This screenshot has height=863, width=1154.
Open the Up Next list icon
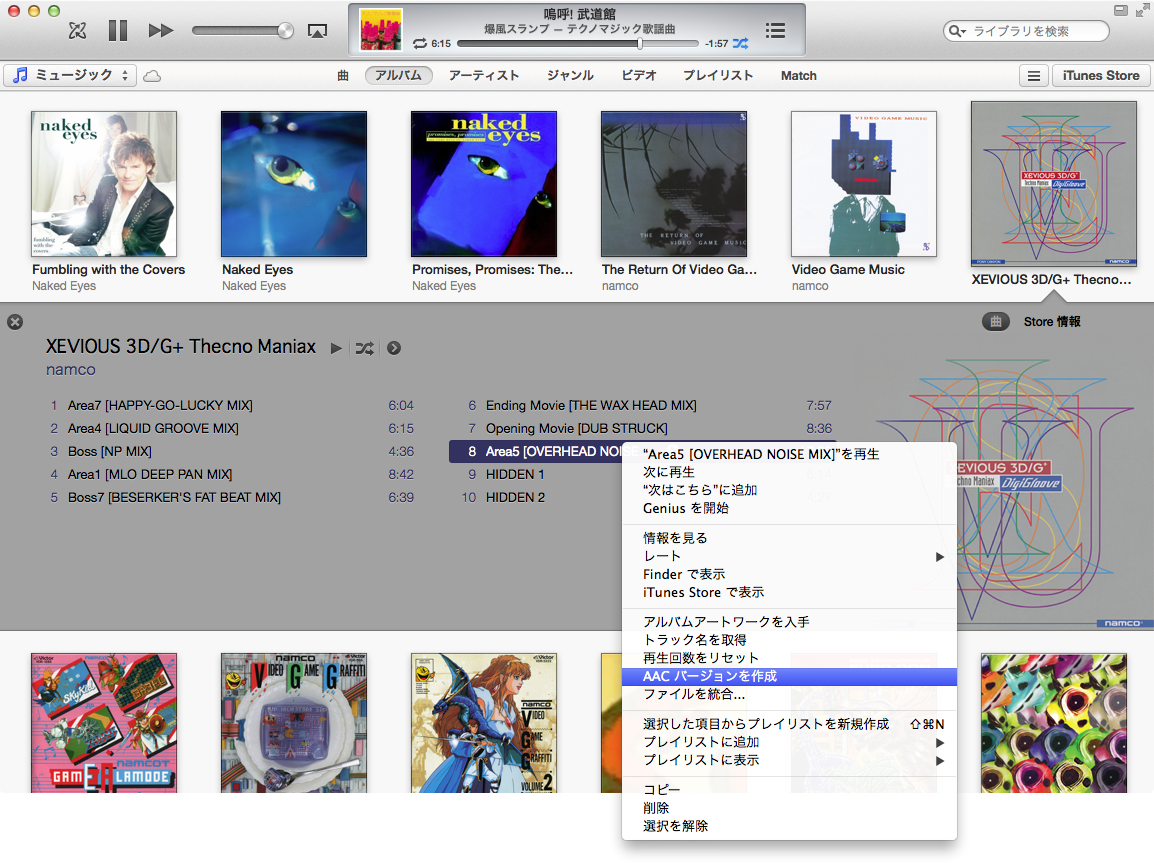click(x=775, y=31)
